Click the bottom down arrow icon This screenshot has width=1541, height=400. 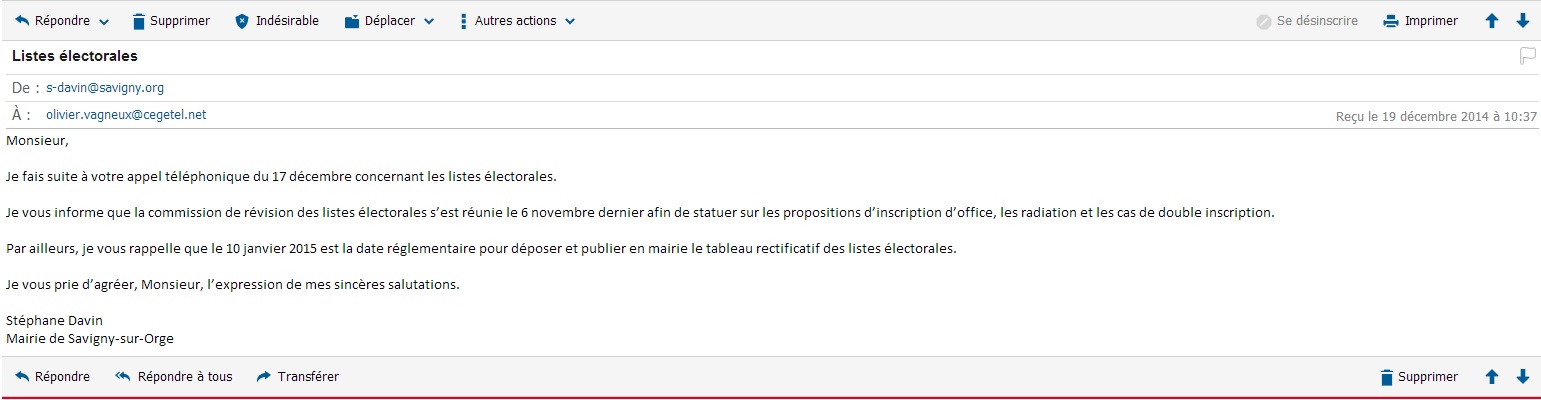1523,377
